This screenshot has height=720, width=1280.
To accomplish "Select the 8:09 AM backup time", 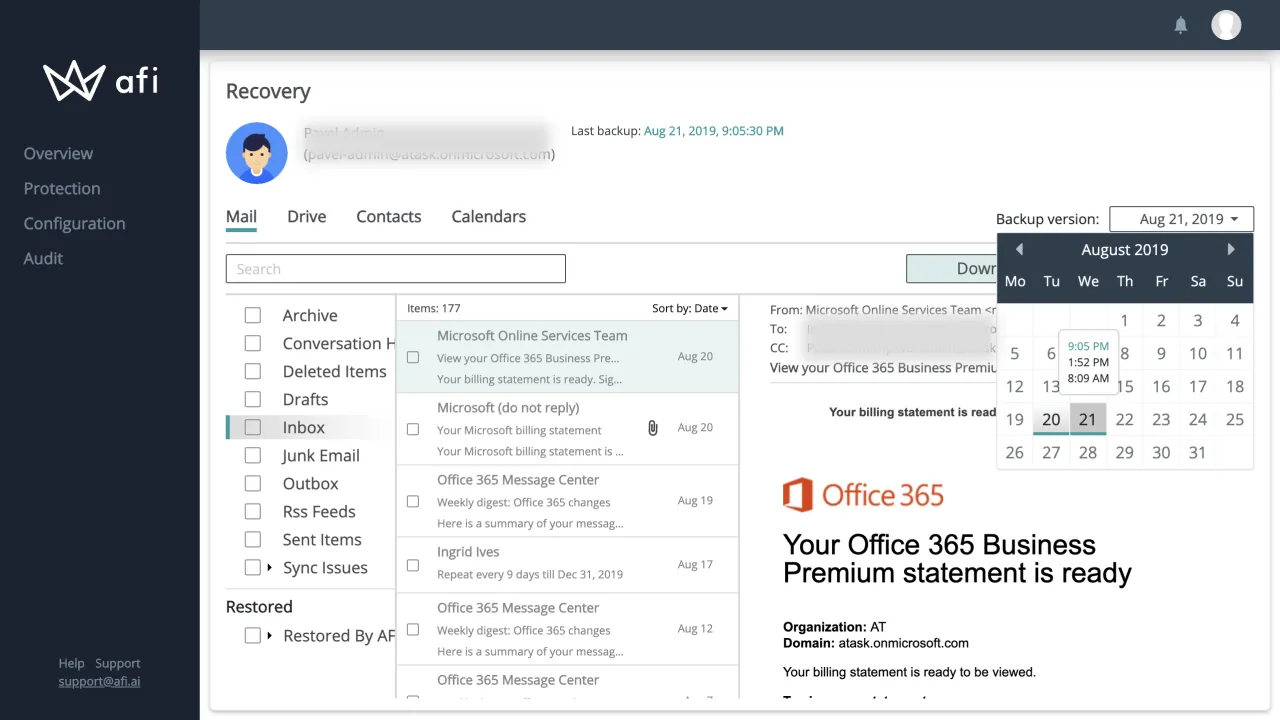I will pyautogui.click(x=1087, y=378).
